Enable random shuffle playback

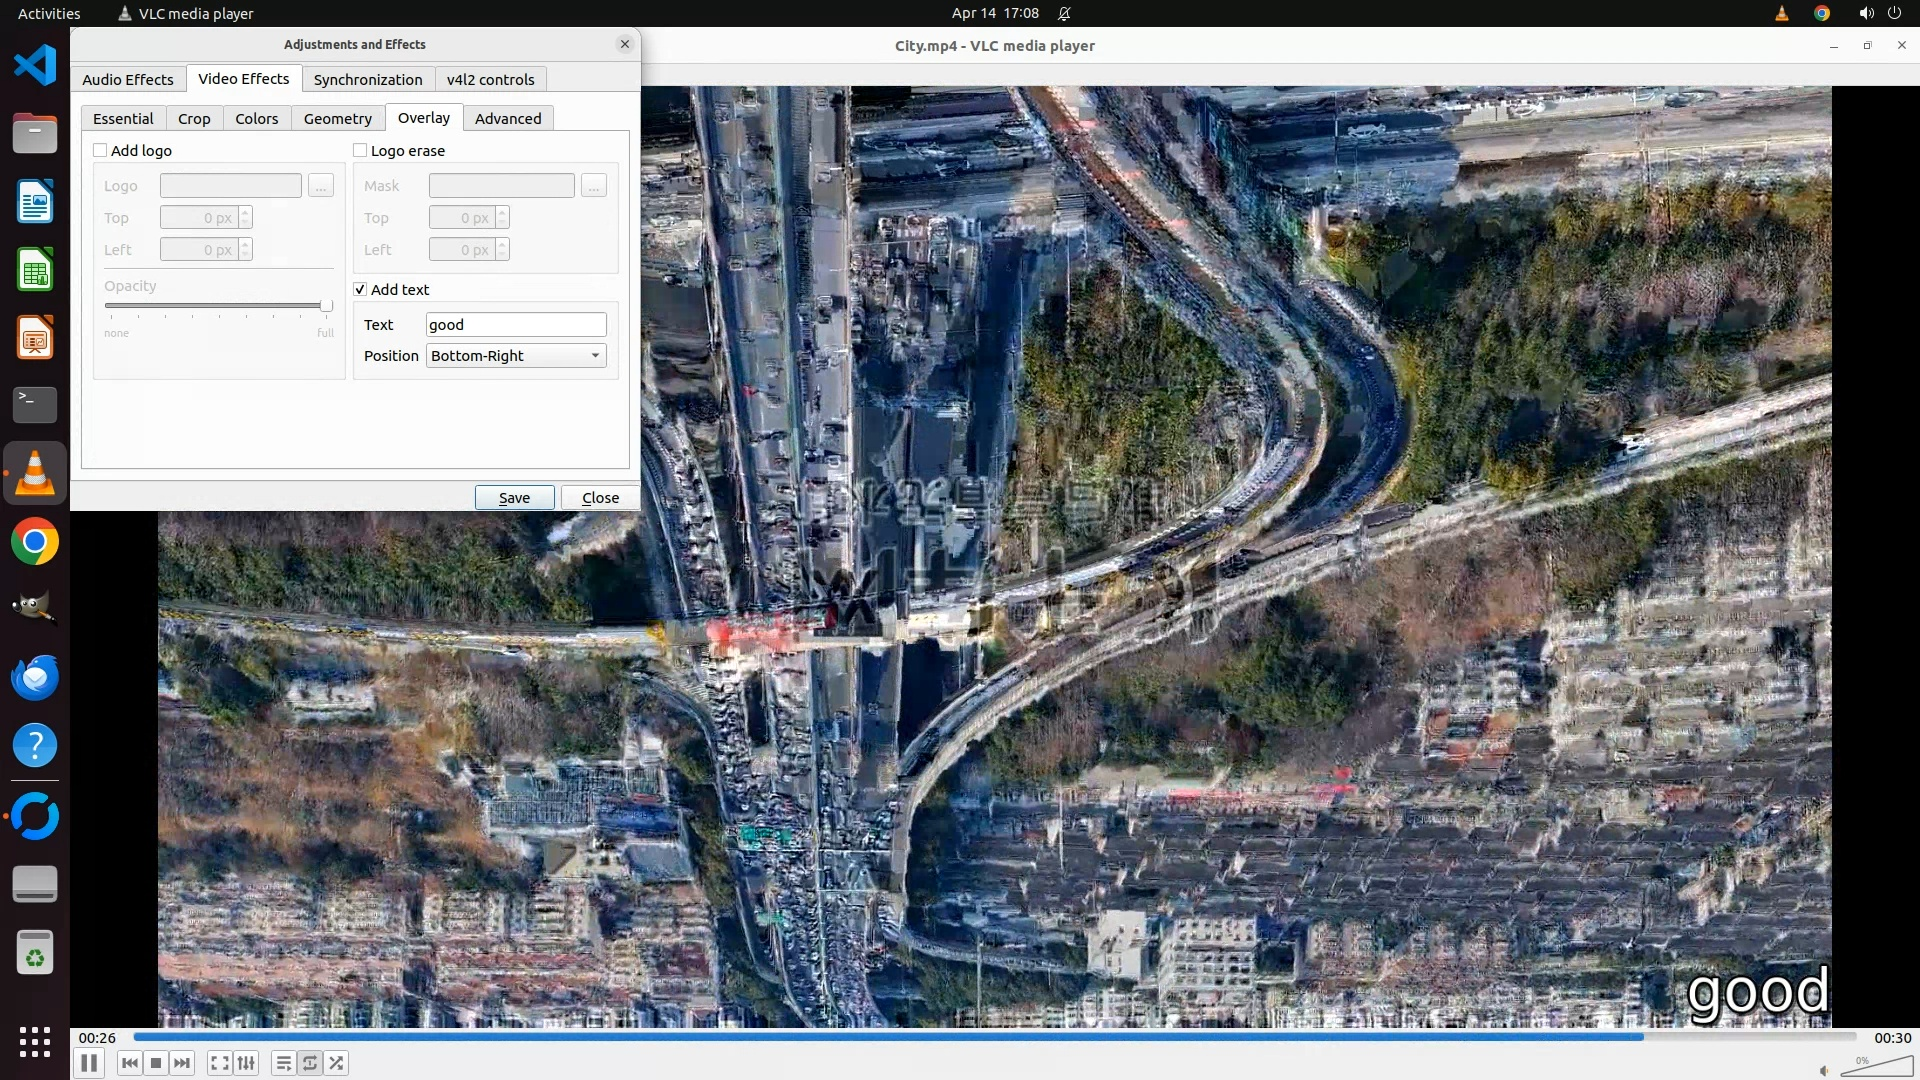(x=337, y=1063)
